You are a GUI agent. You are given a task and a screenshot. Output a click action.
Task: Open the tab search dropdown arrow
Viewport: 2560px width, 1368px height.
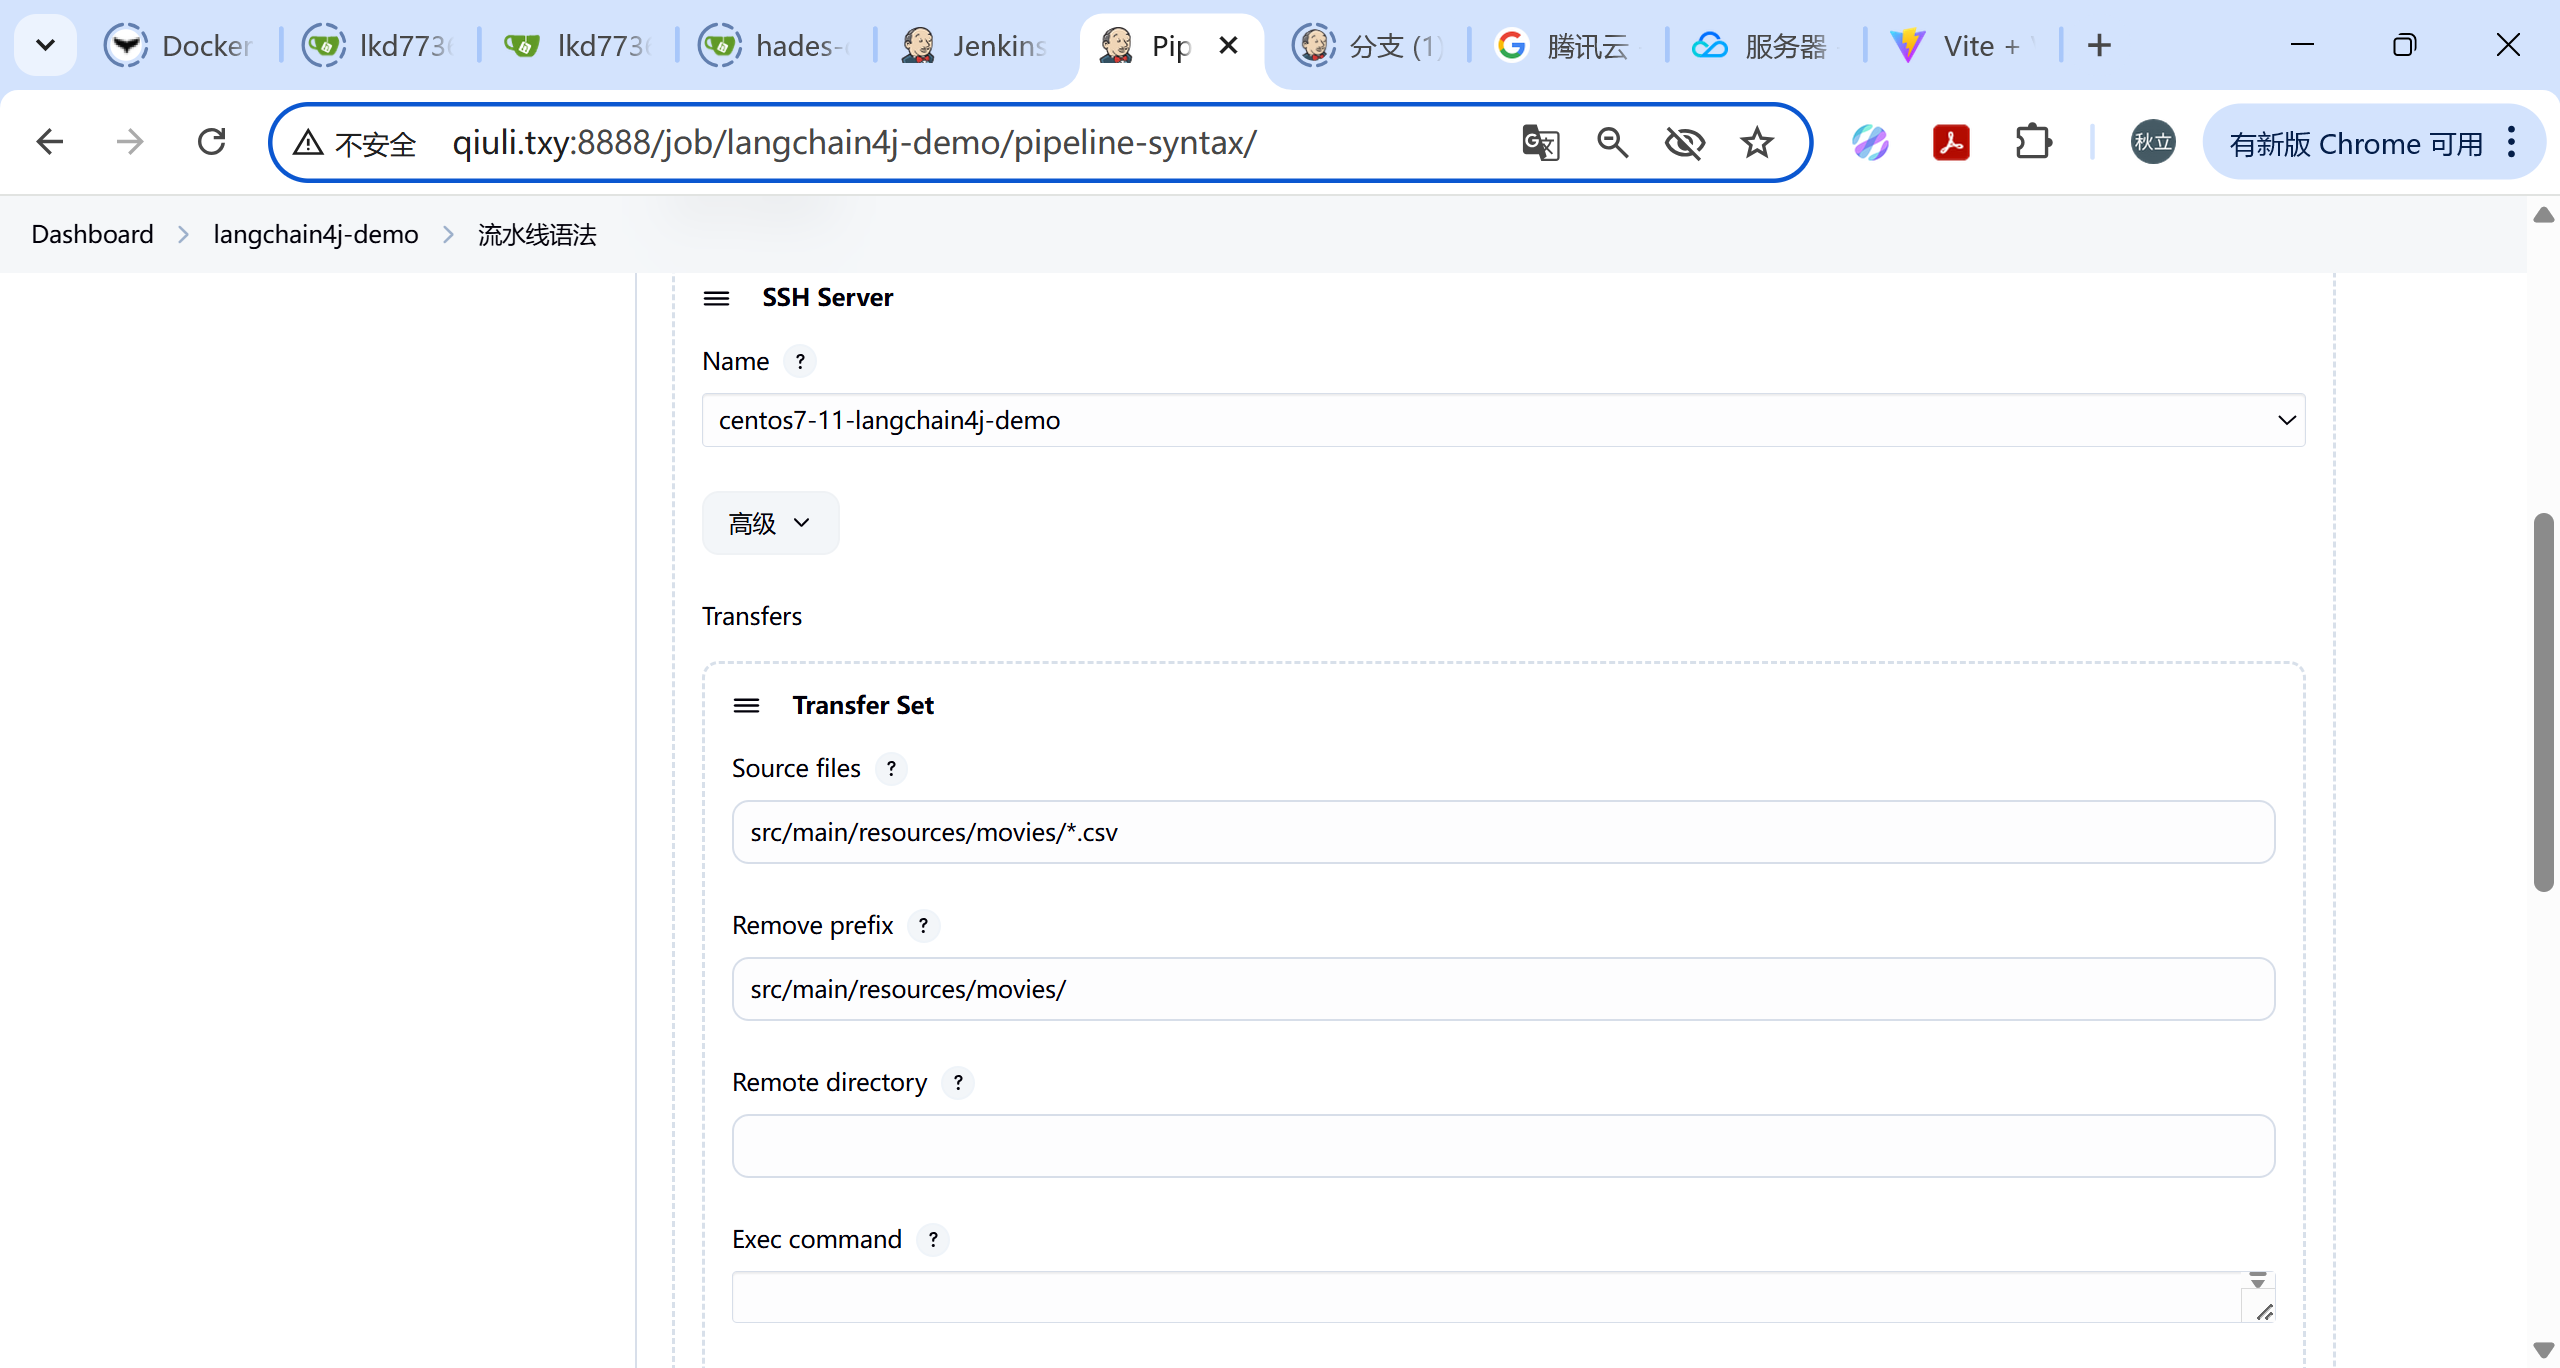pos(45,45)
